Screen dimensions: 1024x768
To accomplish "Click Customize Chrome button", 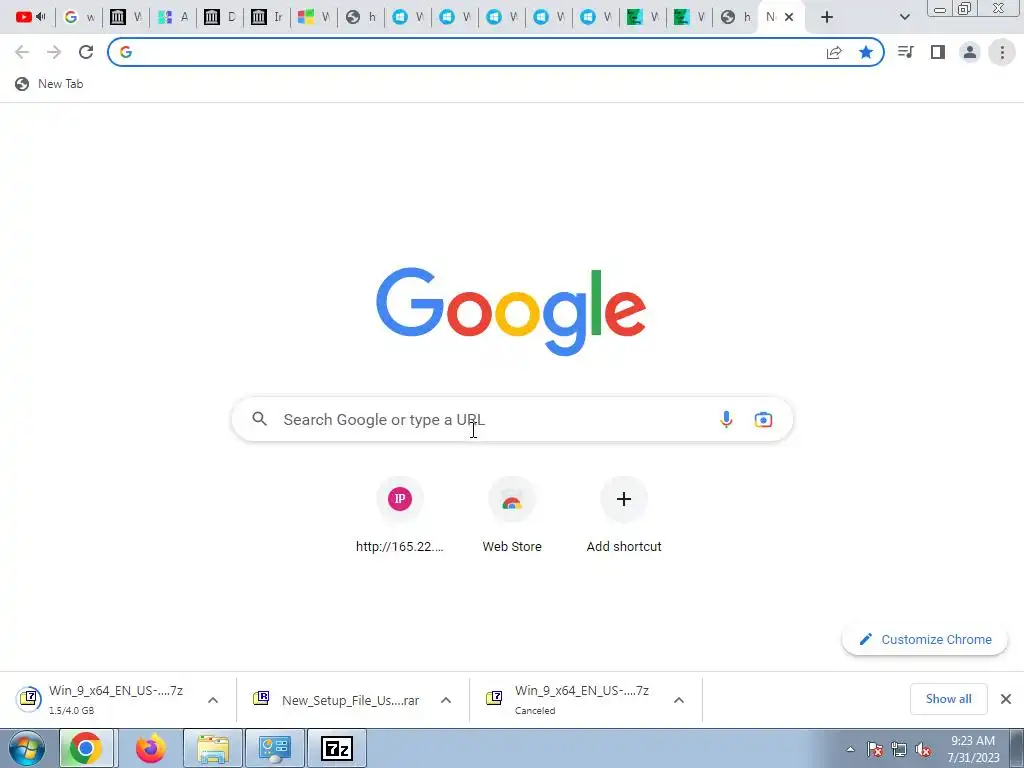I will click(x=925, y=639).
